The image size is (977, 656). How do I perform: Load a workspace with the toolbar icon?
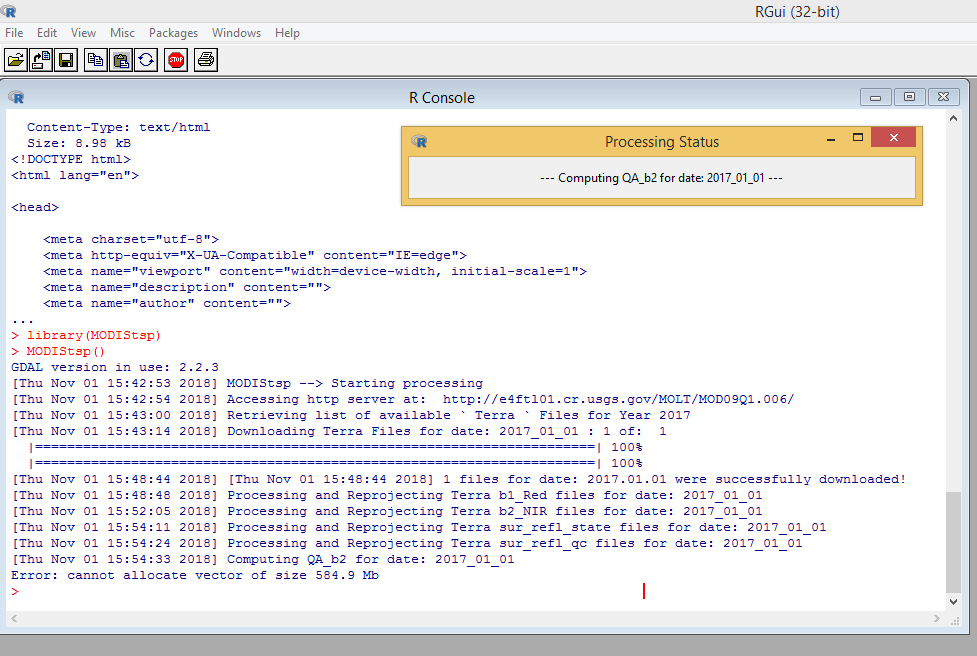tap(40, 59)
